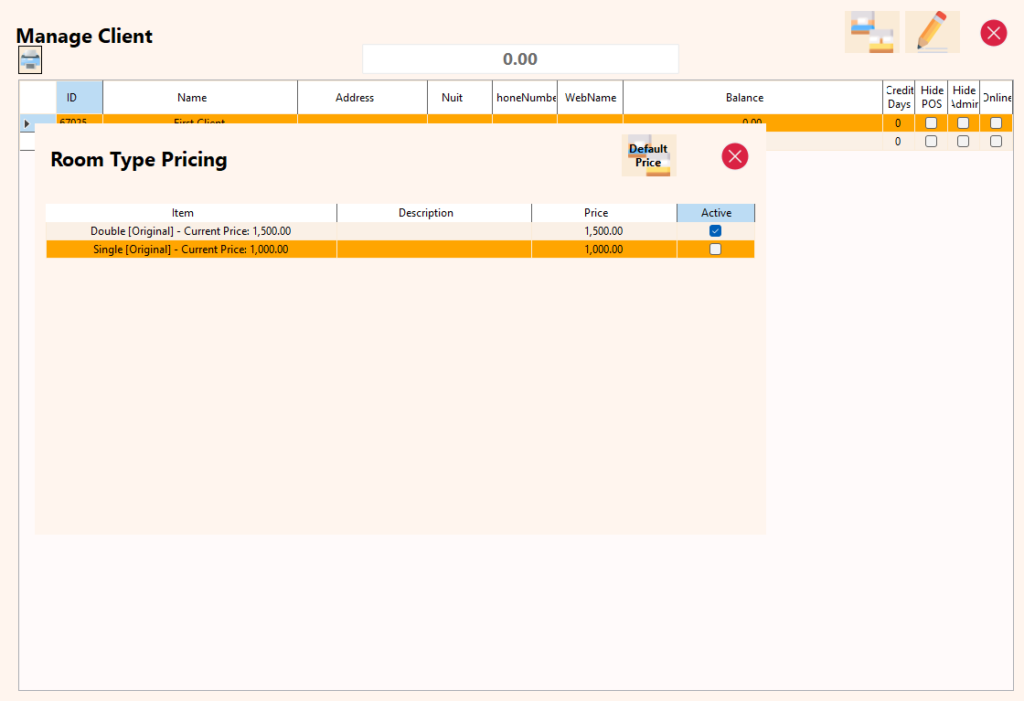Viewport: 1024px width, 701px height.
Task: Close the Manage Client window
Action: tap(993, 33)
